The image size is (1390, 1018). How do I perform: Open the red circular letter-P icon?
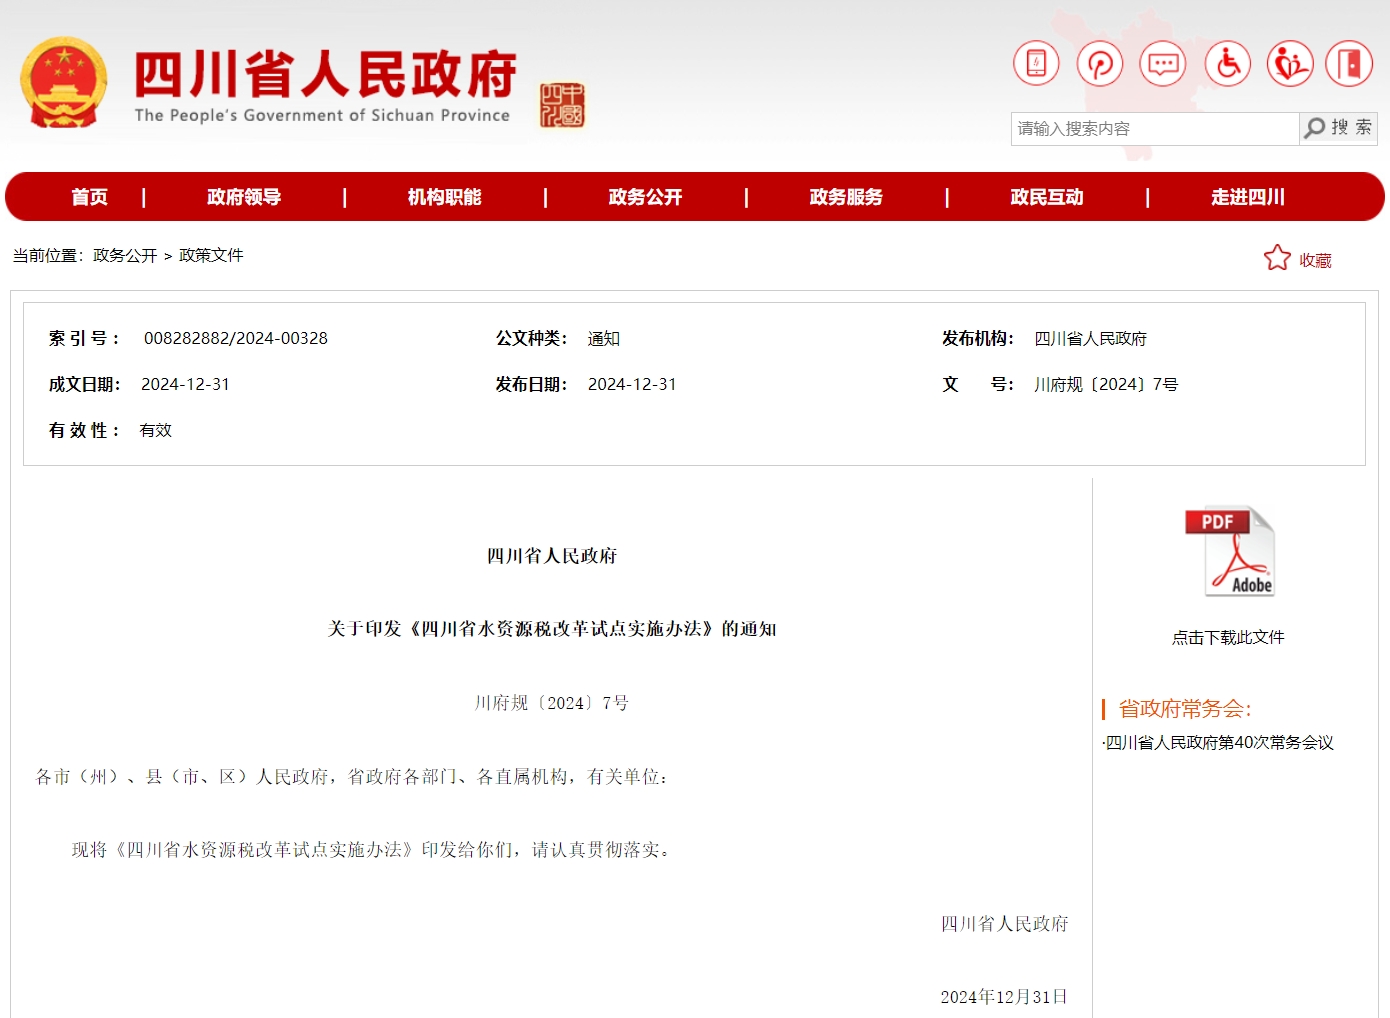point(1099,64)
